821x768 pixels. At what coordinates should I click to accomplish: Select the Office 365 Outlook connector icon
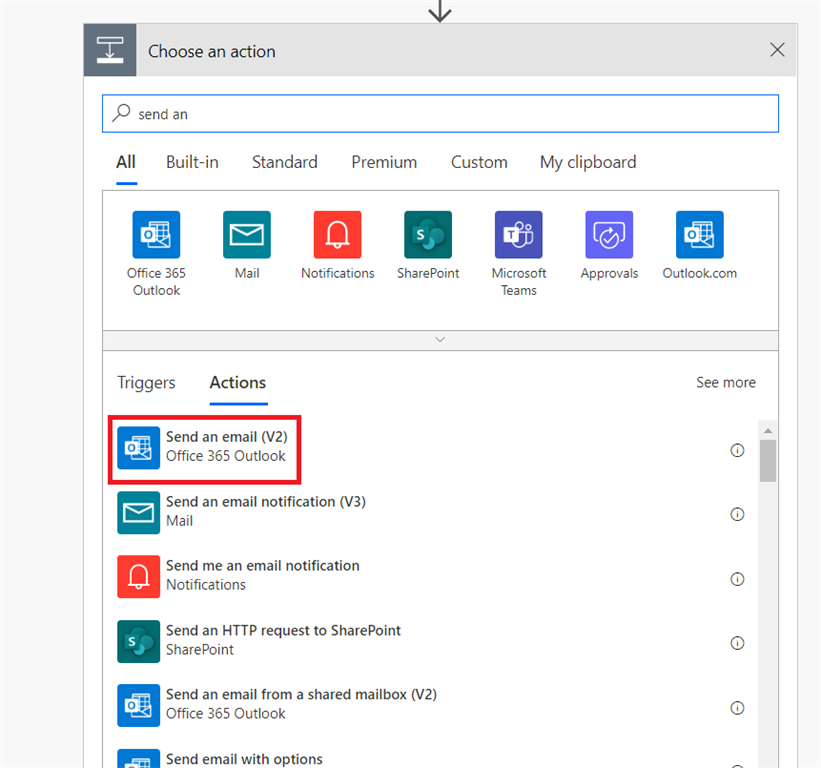click(x=156, y=235)
